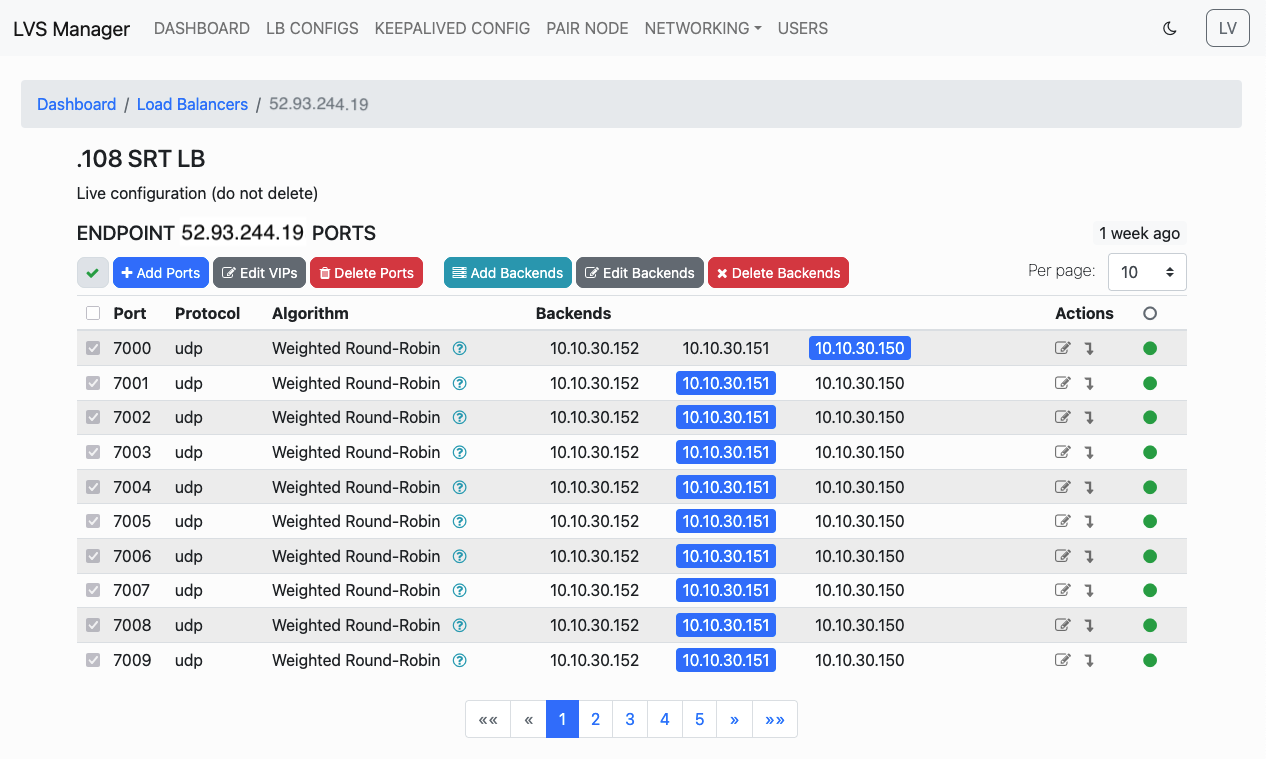Click the down-arrow action icon for port 7000
Image resolution: width=1266 pixels, height=759 pixels.
[x=1089, y=349]
